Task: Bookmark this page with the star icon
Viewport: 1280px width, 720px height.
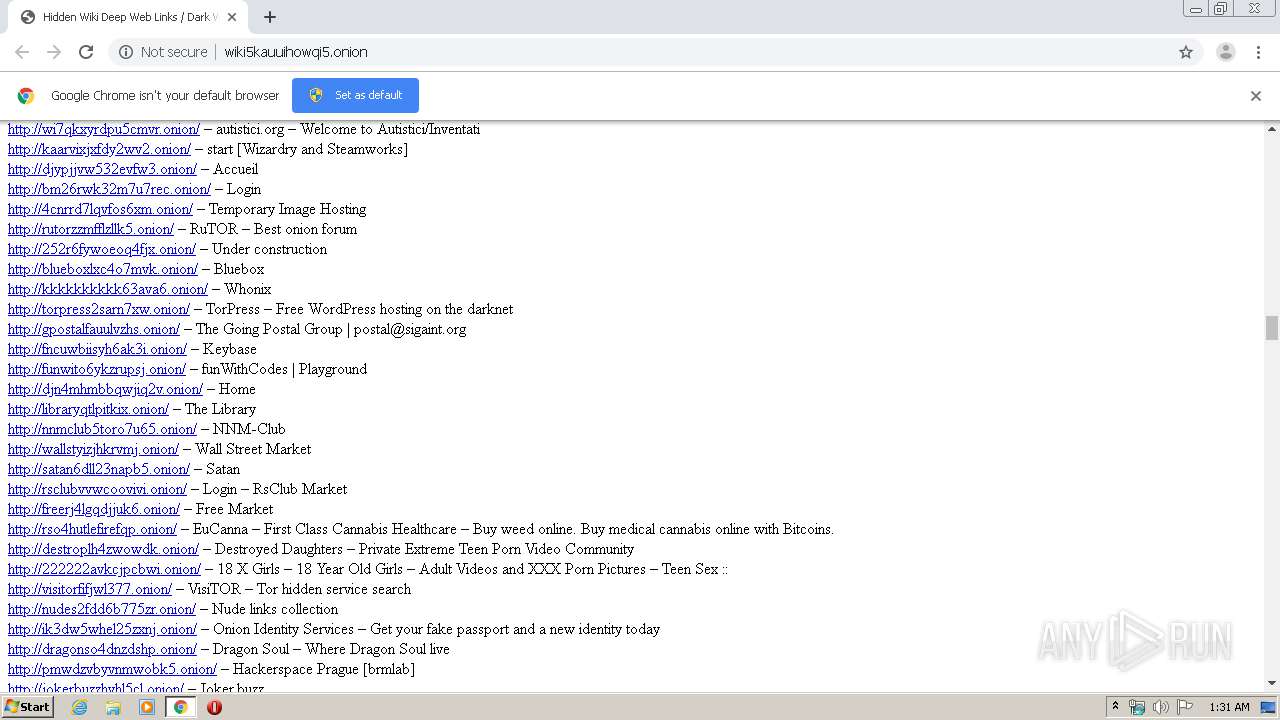Action: (1186, 52)
